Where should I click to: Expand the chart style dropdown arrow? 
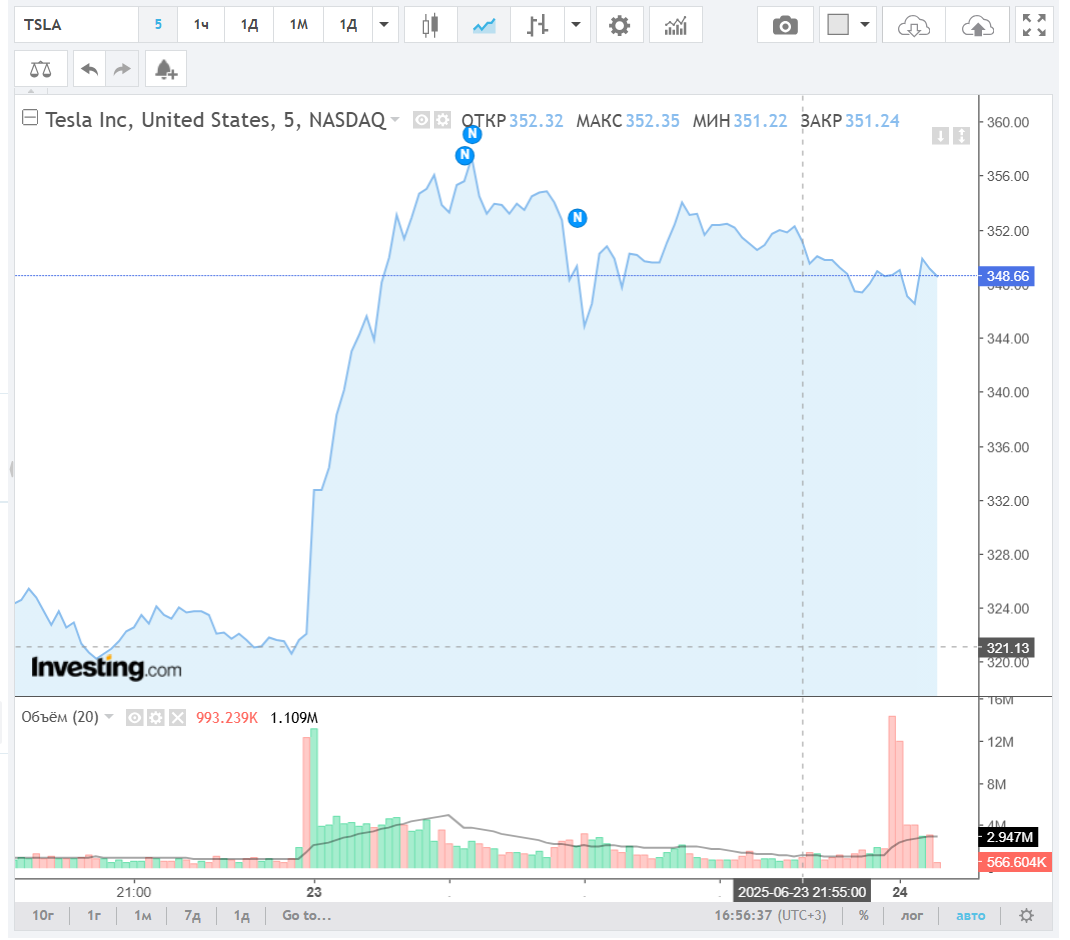(x=577, y=25)
